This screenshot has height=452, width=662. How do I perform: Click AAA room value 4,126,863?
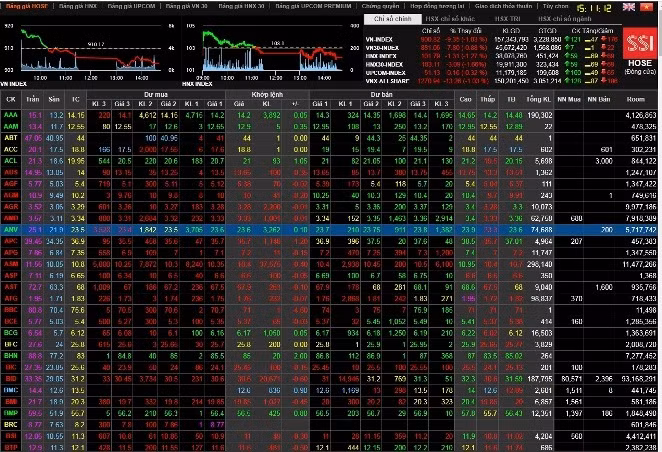641,115
